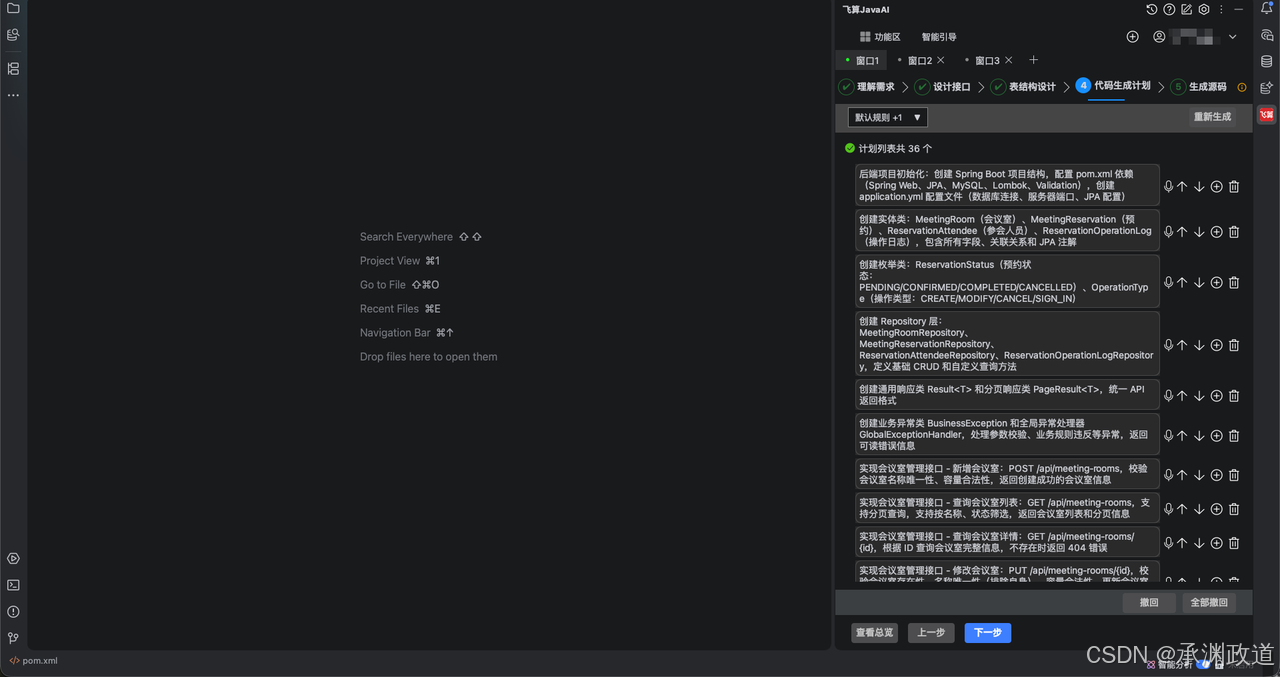Image resolution: width=1280 pixels, height=677 pixels.
Task: Open the 智能引导 tab
Action: click(x=939, y=37)
